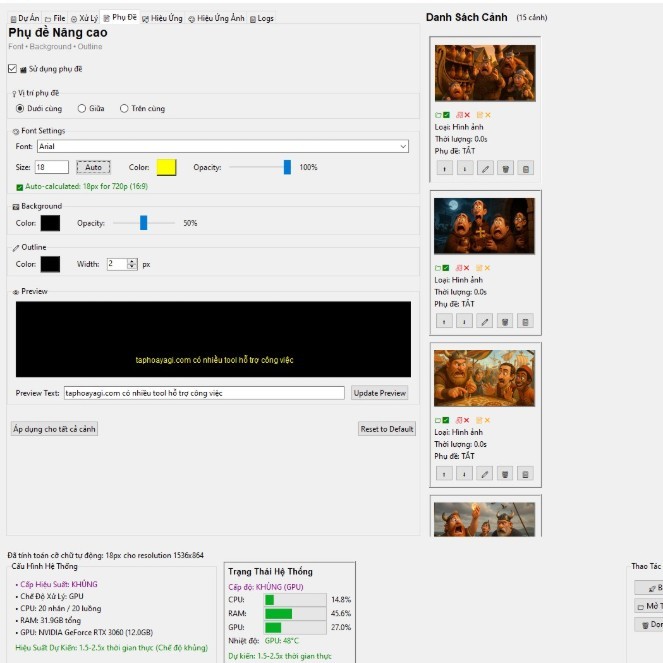Delete the first scene using trash icon
Viewport: 663px width, 663px height.
[505, 169]
